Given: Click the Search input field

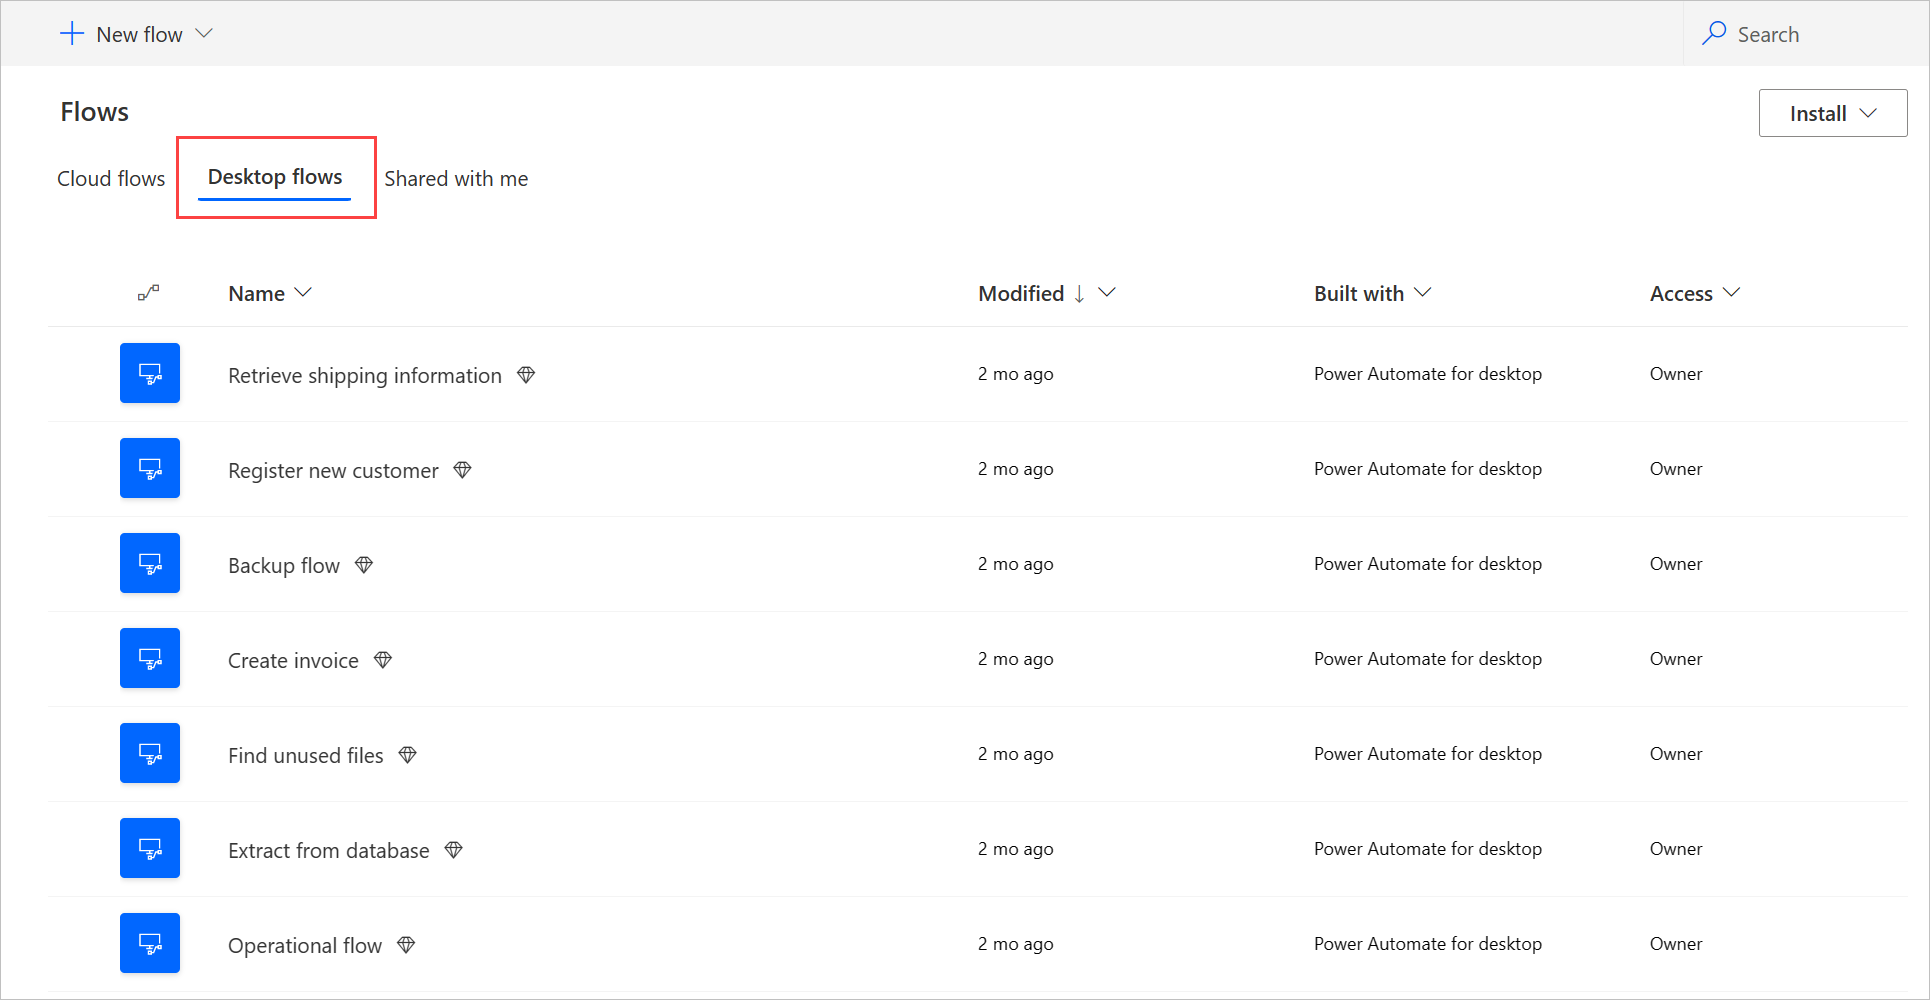Looking at the screenshot, I should click(x=1806, y=34).
